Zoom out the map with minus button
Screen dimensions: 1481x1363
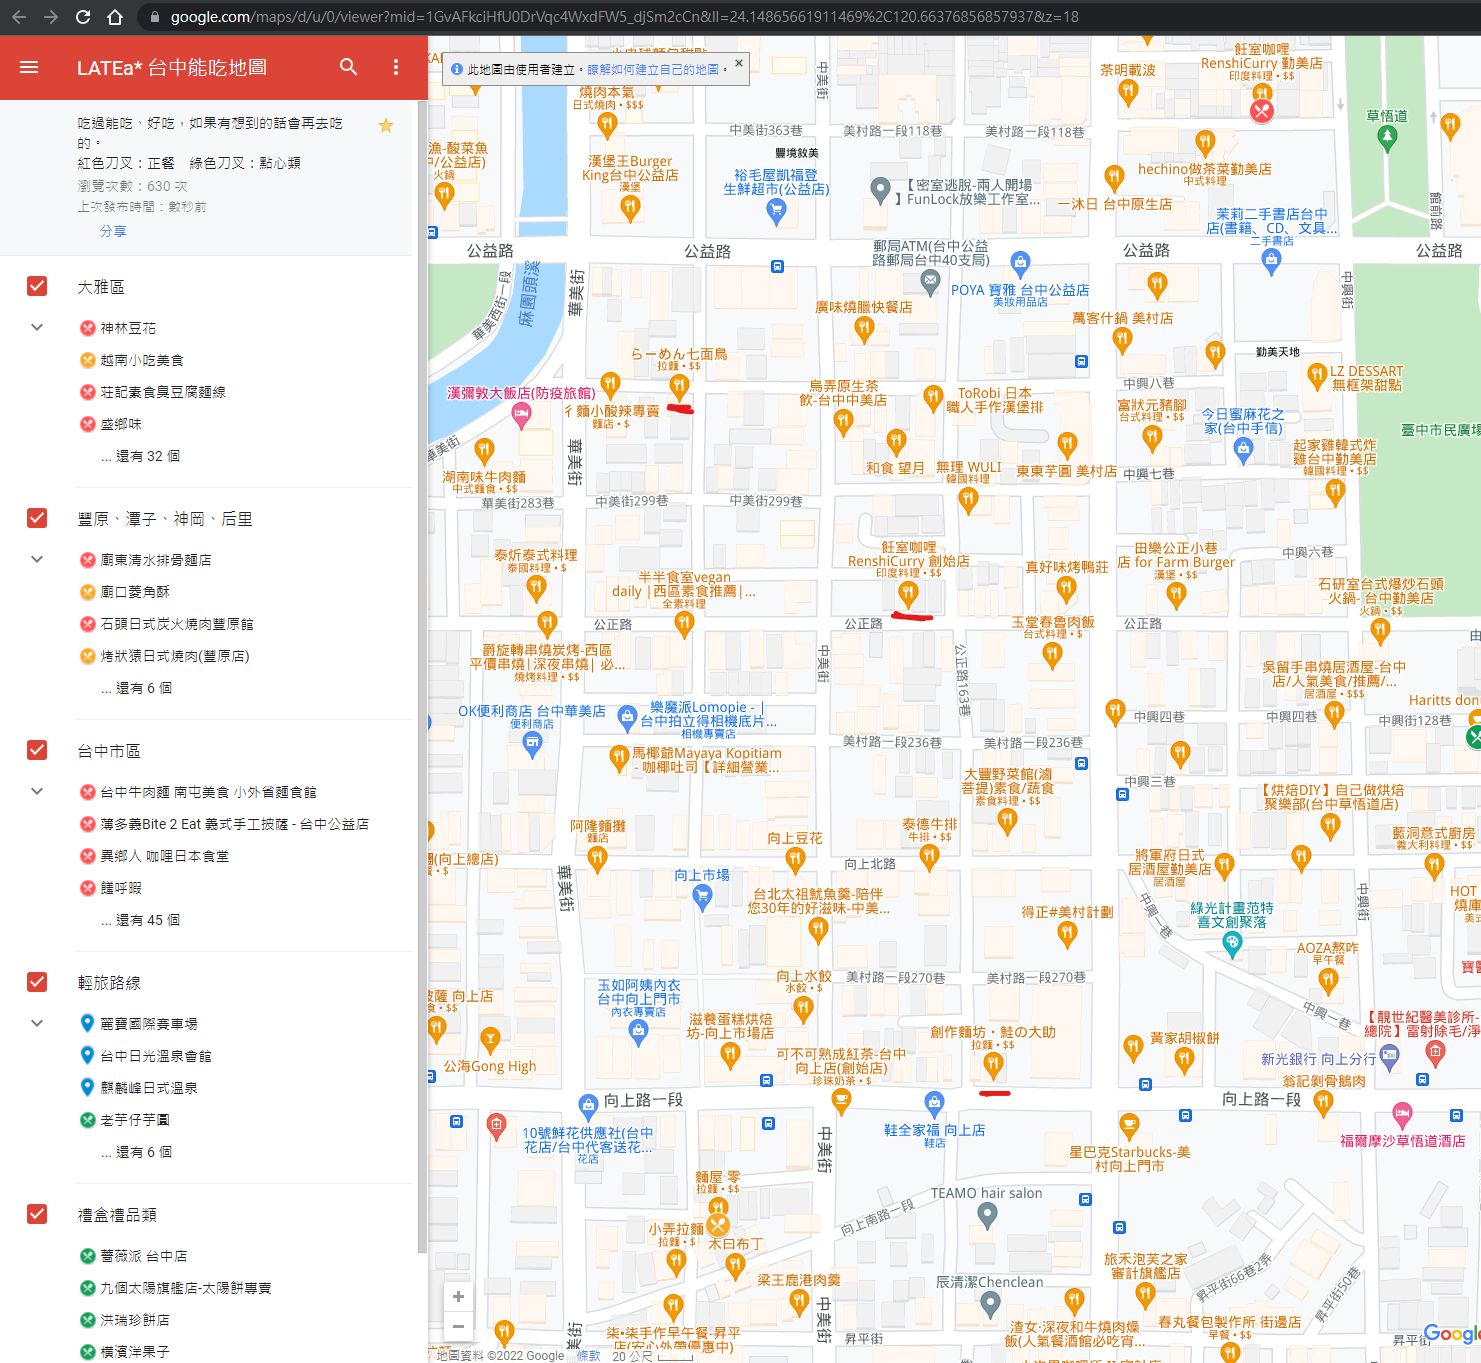(458, 1326)
